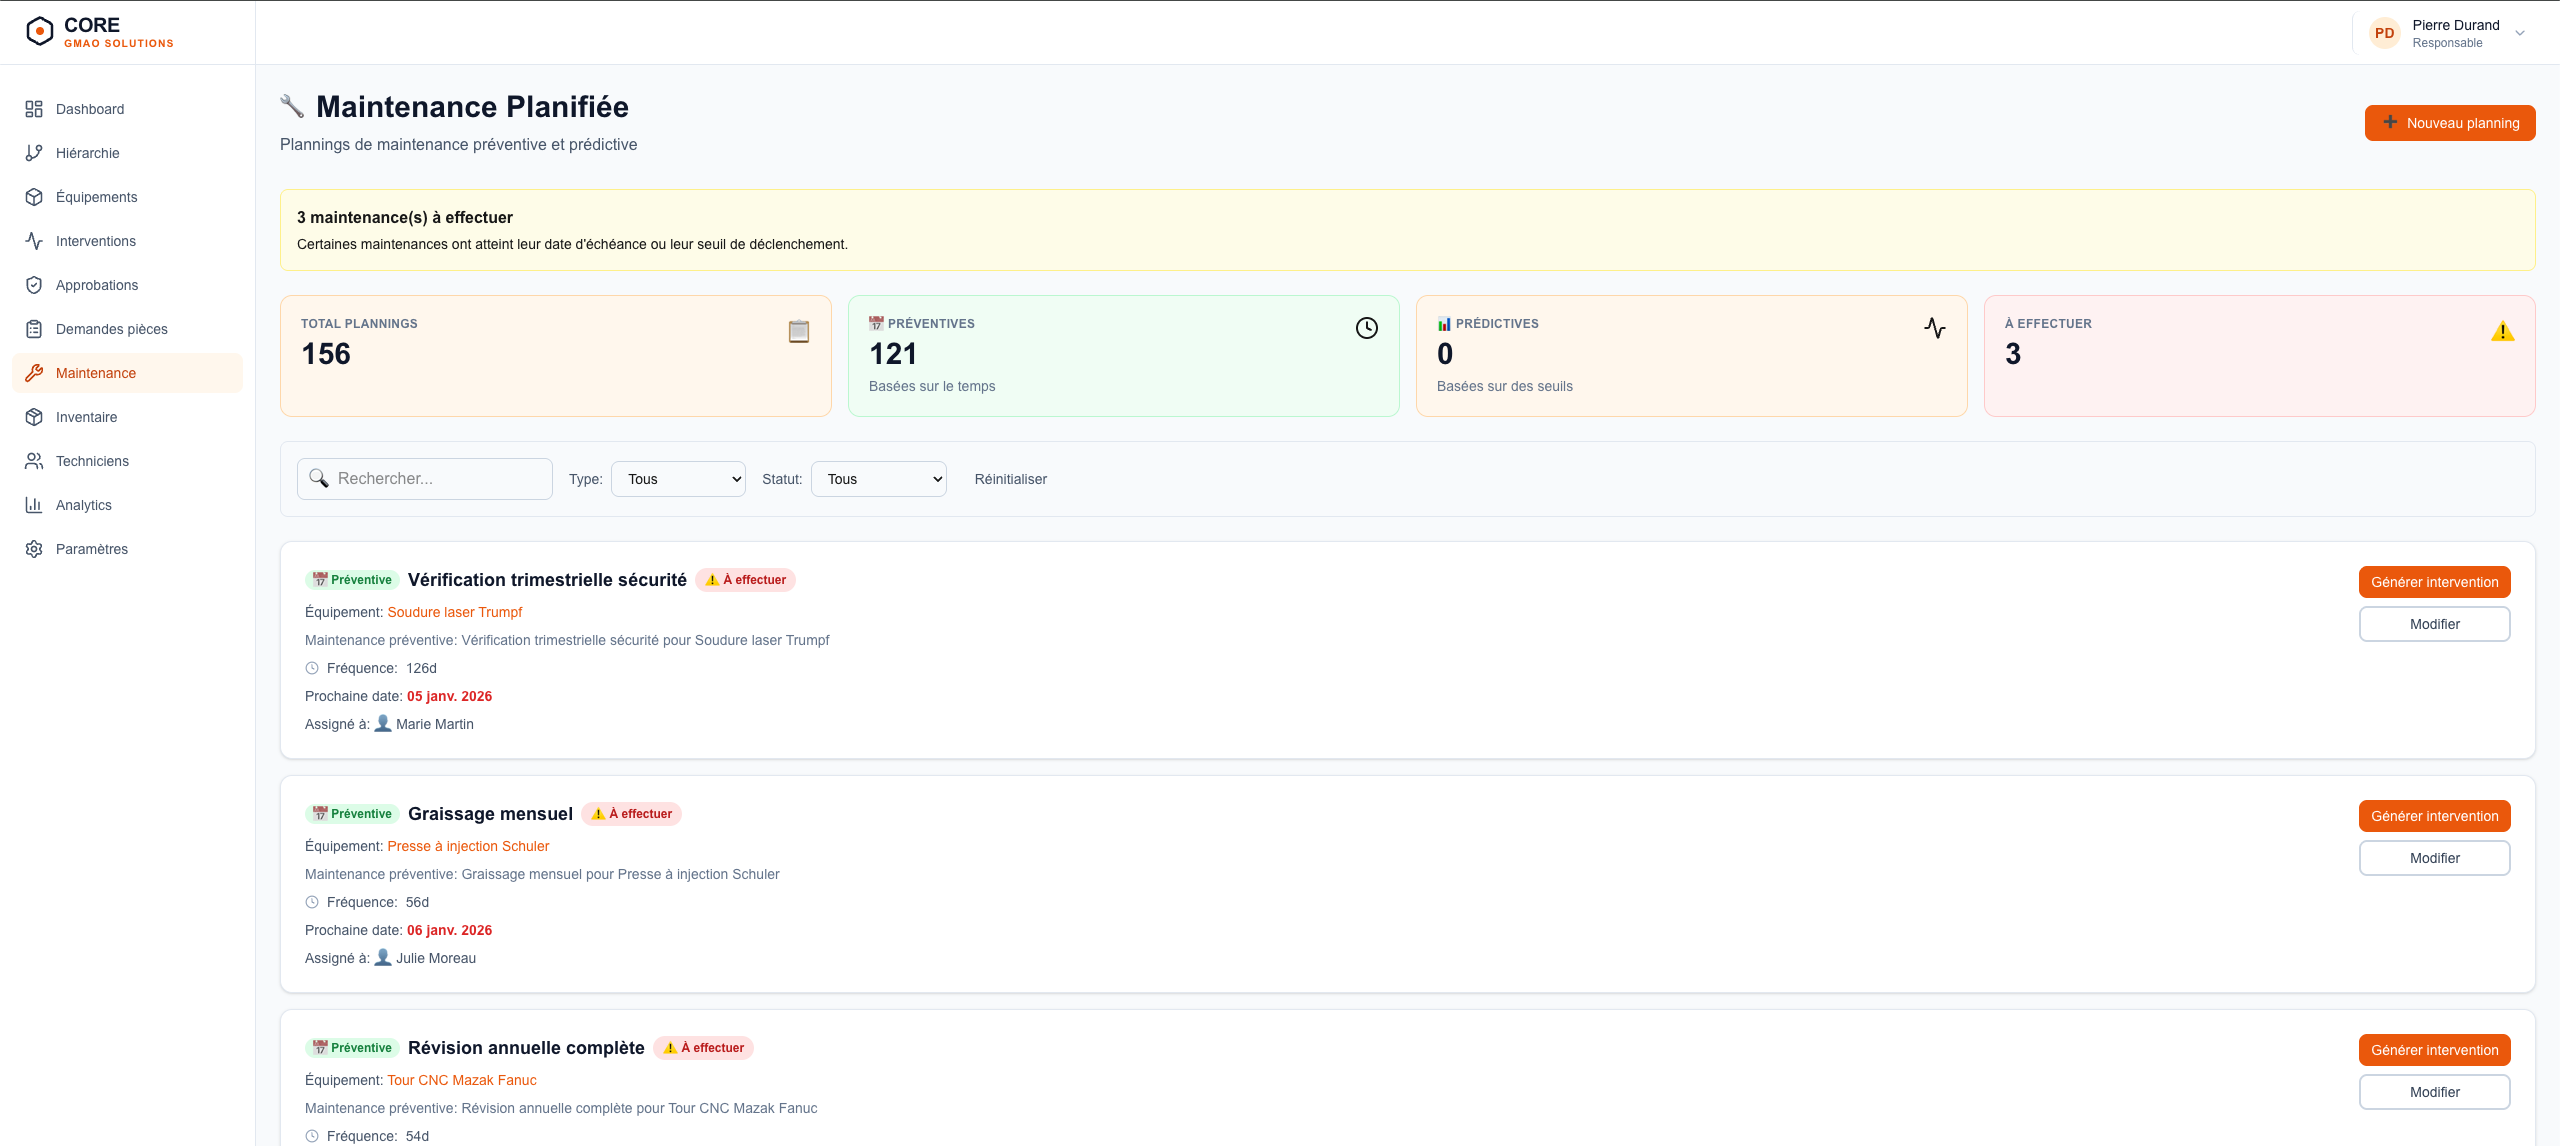
Task: Click the warning triangle in À effectuer card
Action: [2503, 331]
